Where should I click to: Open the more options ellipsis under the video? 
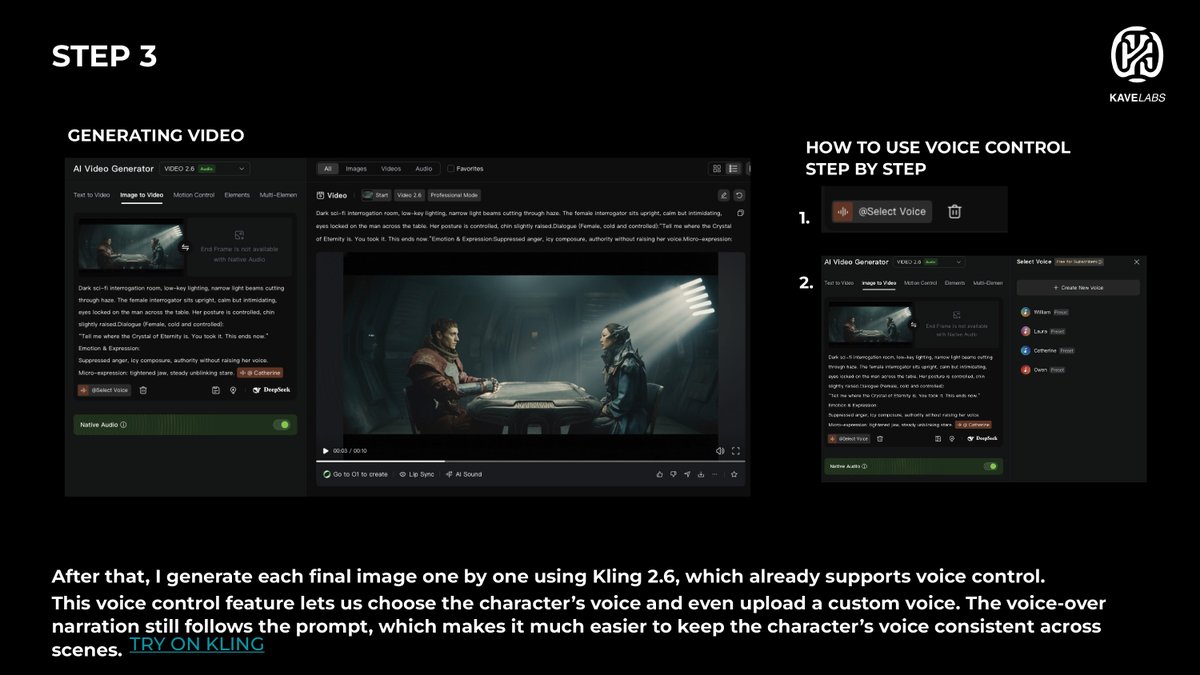[715, 474]
